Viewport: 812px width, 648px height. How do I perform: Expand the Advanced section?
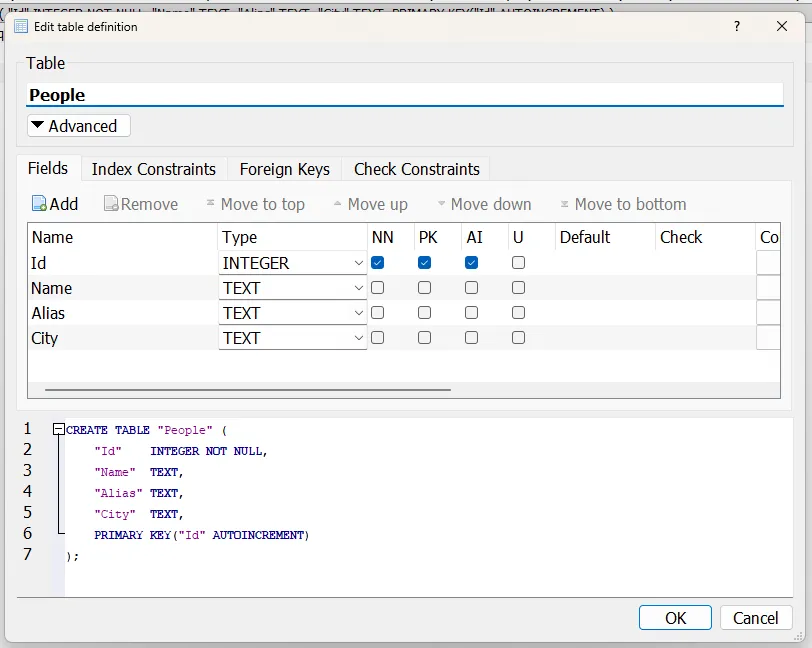coord(79,126)
